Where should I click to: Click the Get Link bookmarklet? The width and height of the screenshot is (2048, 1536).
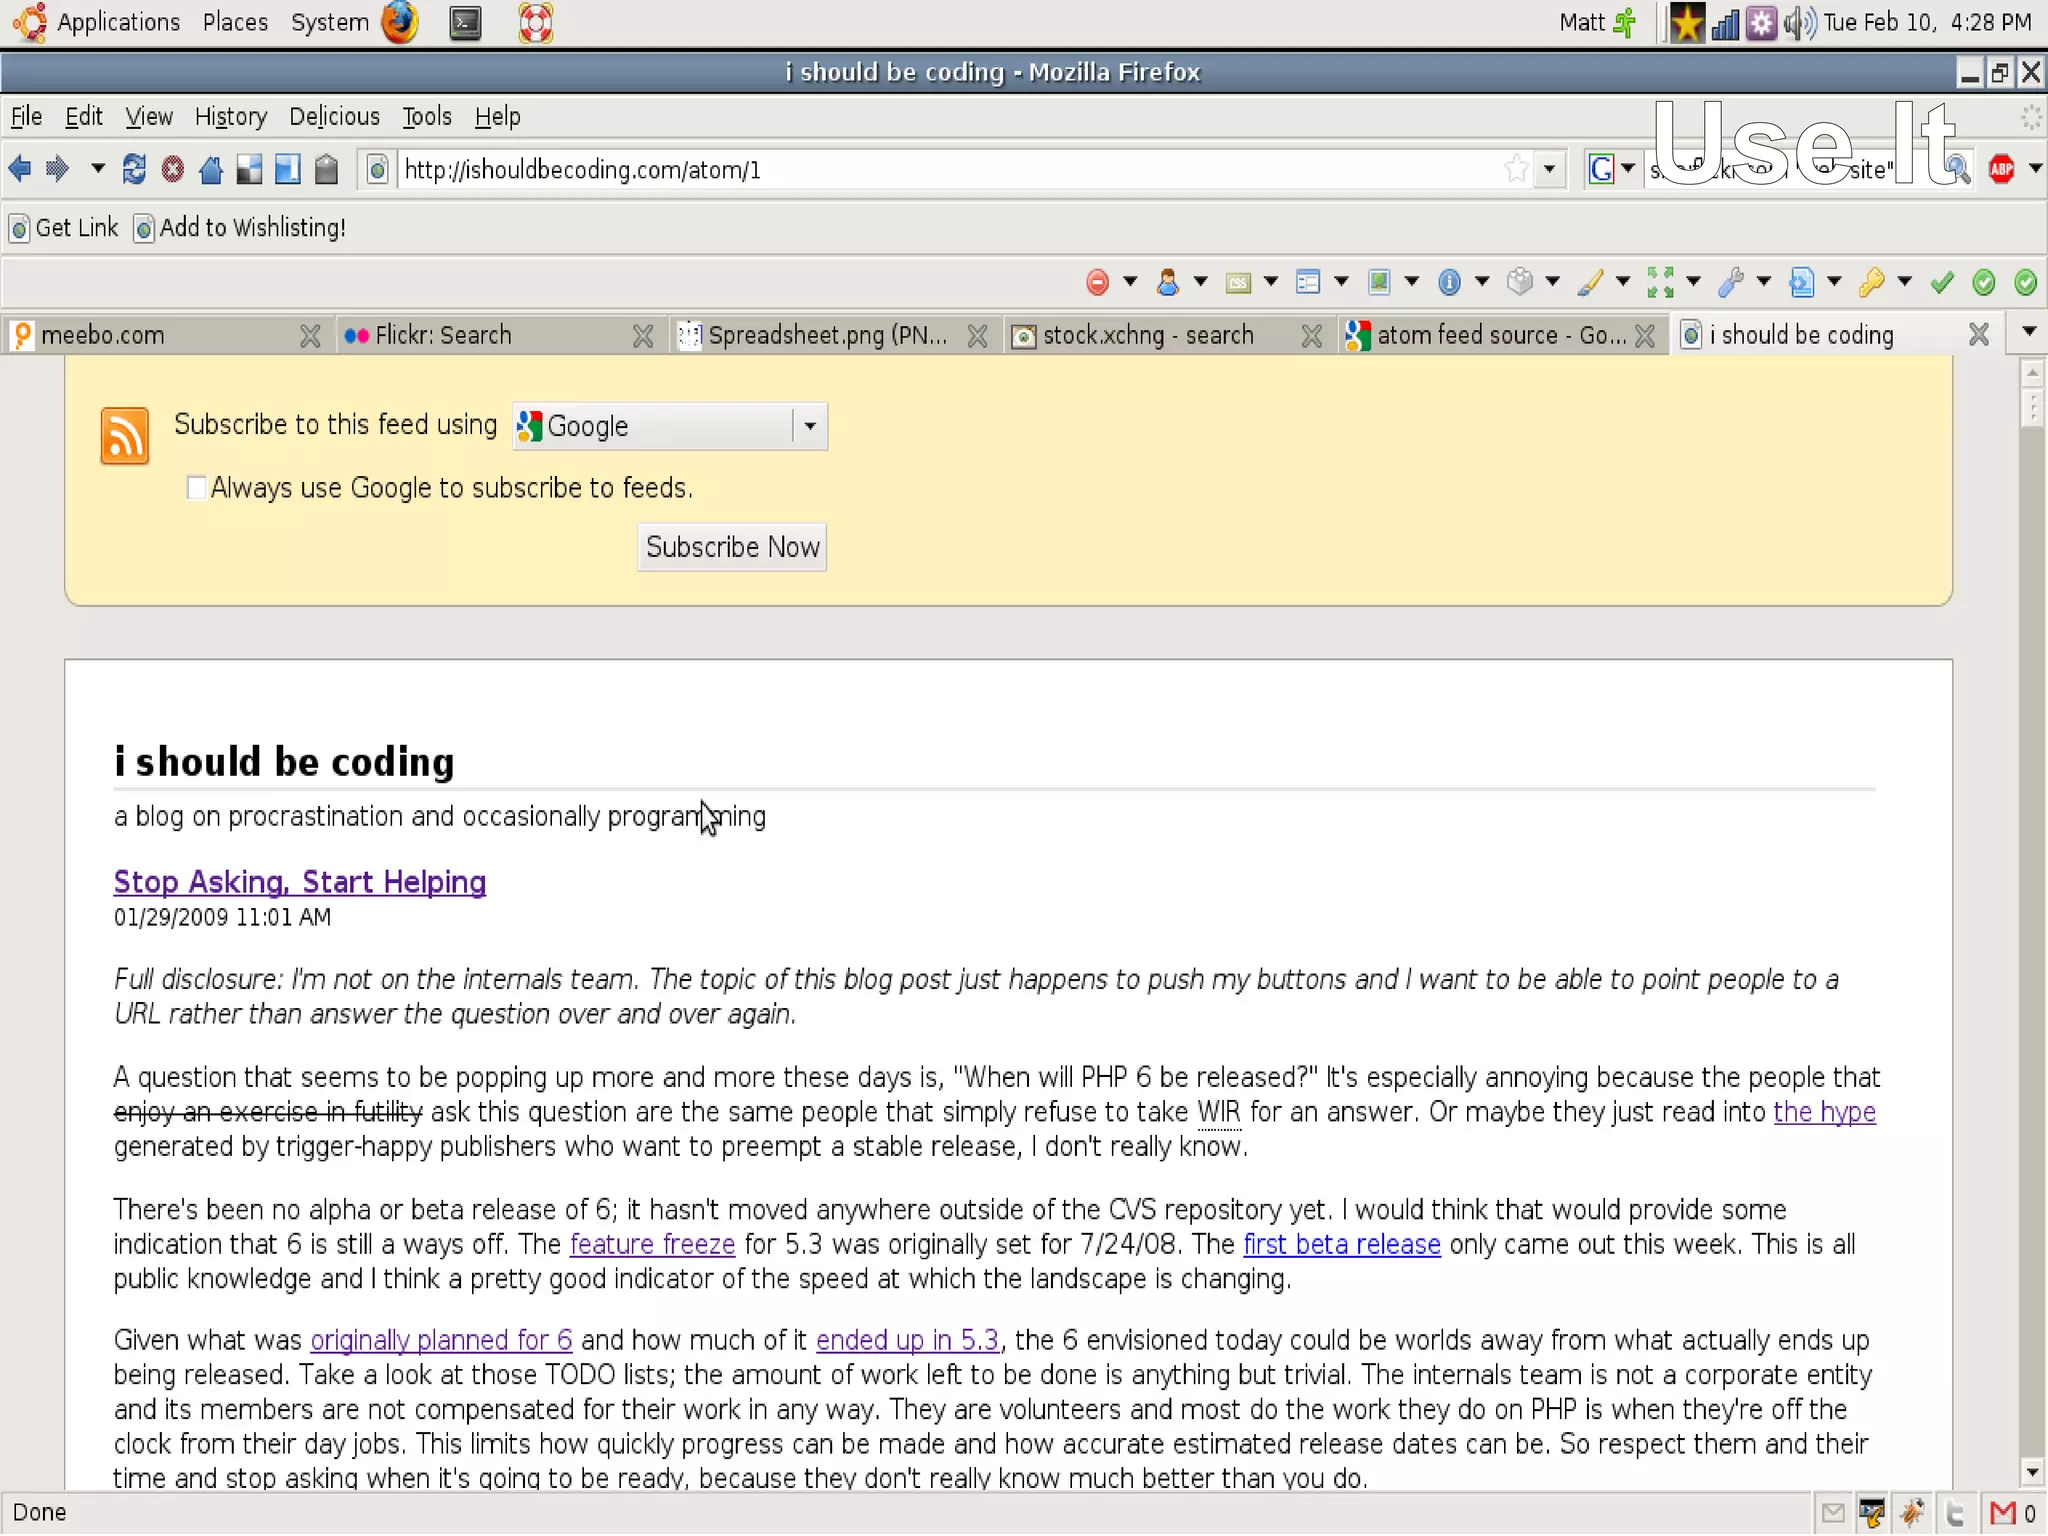(x=64, y=228)
